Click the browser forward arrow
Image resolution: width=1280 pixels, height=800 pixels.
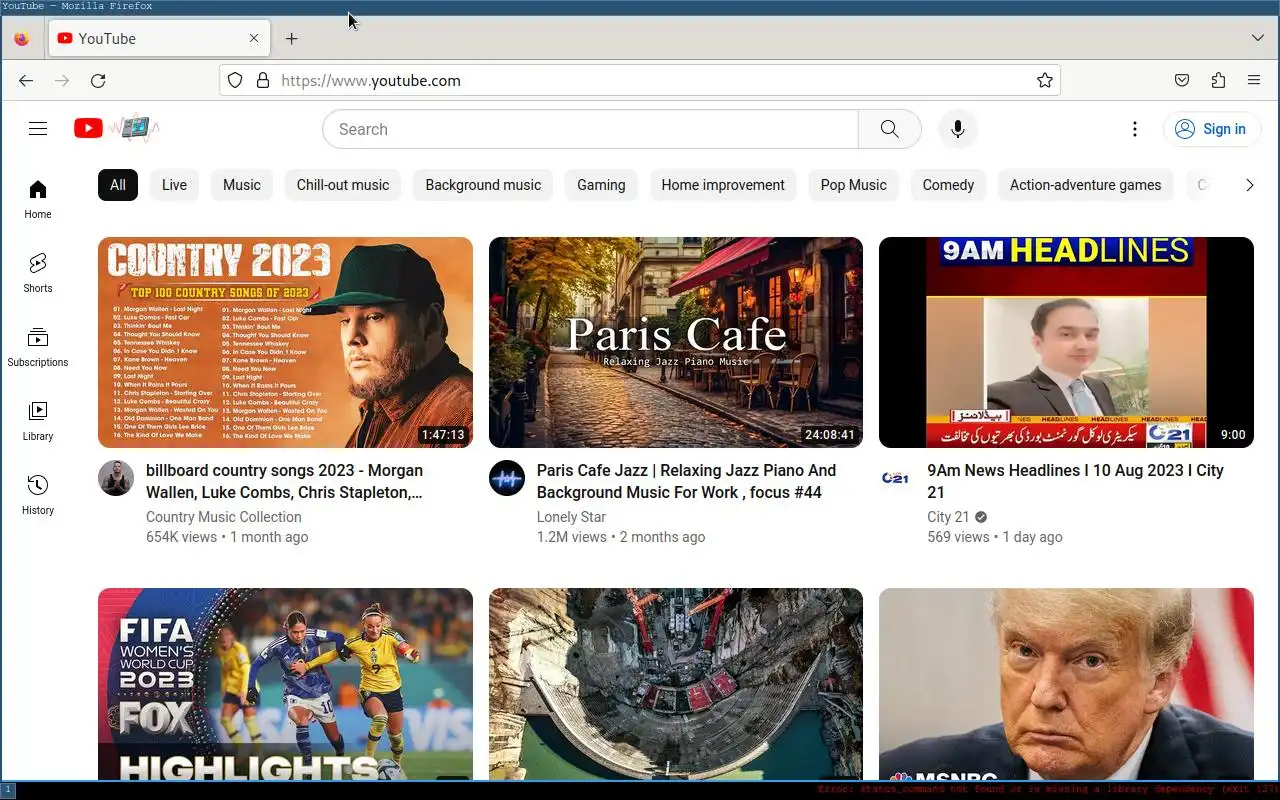point(62,80)
